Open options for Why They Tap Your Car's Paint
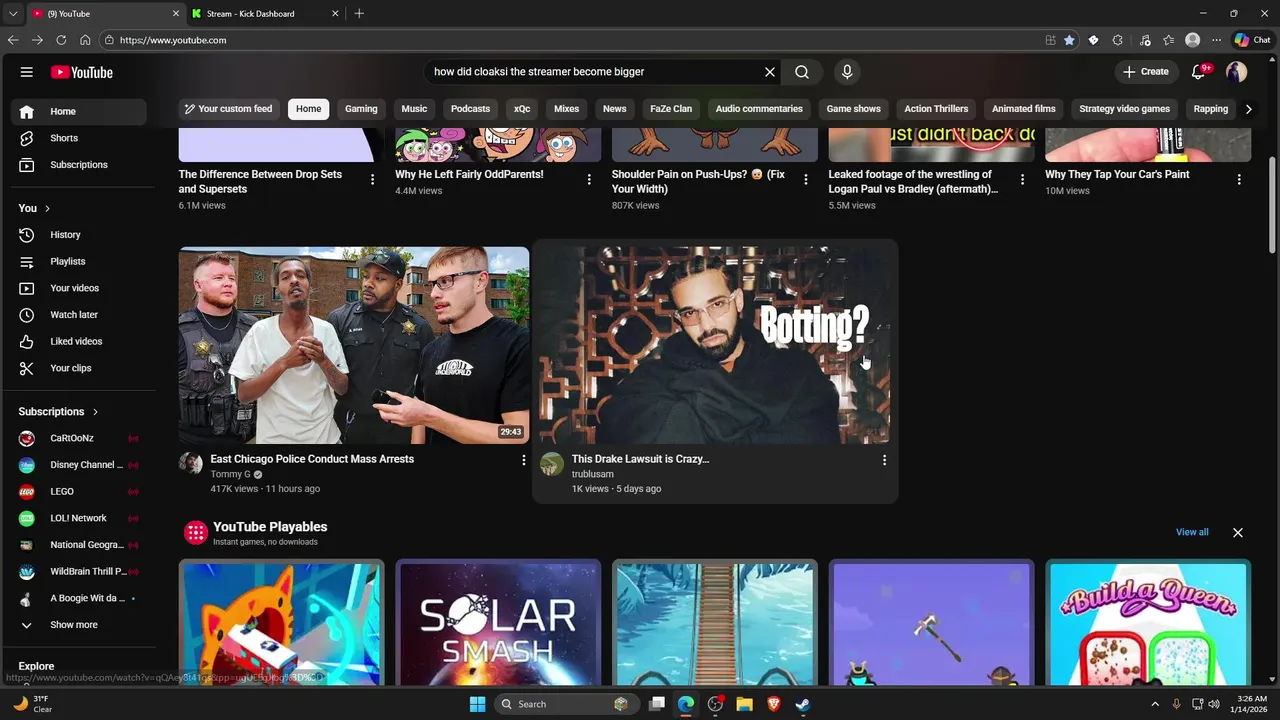Image resolution: width=1280 pixels, height=720 pixels. (x=1239, y=180)
